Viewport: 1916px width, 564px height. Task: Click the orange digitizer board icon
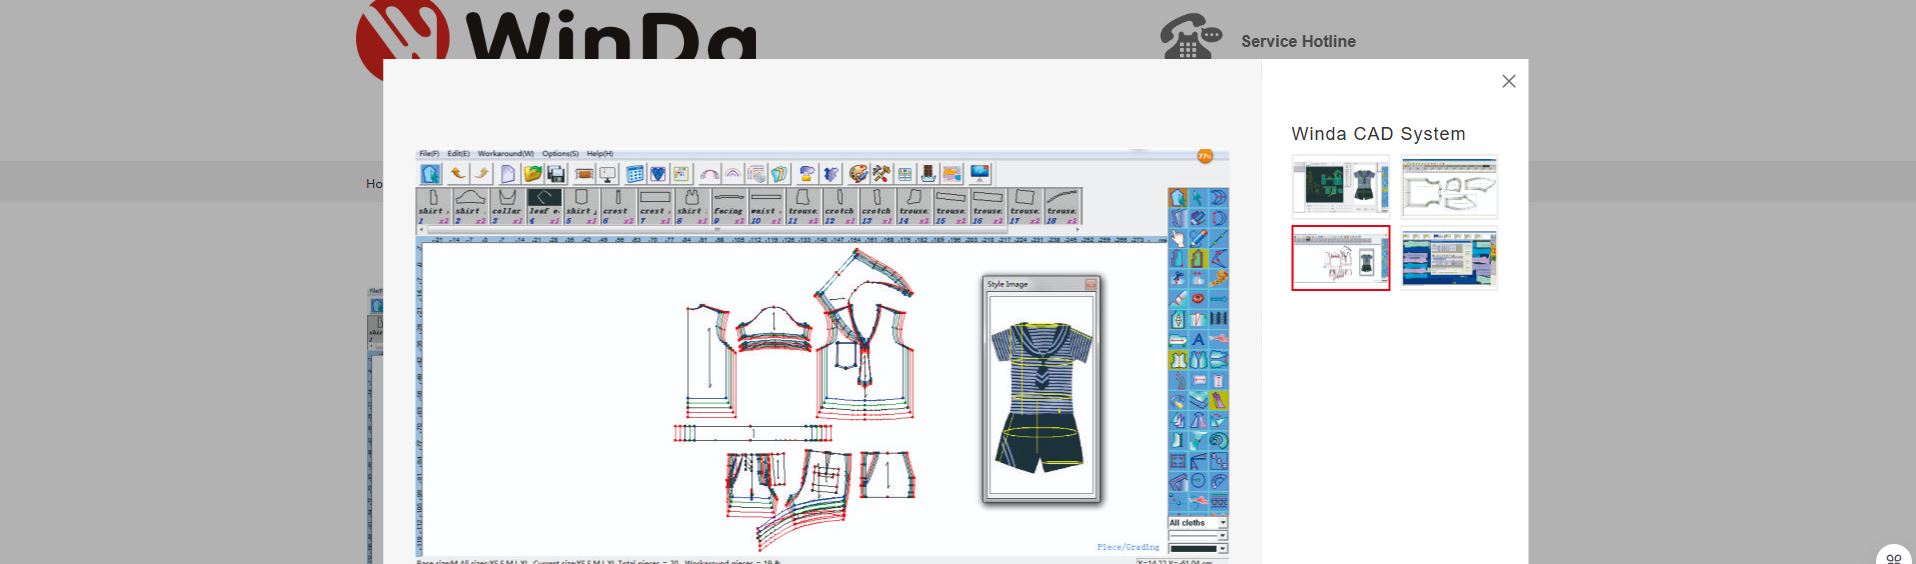tap(584, 174)
